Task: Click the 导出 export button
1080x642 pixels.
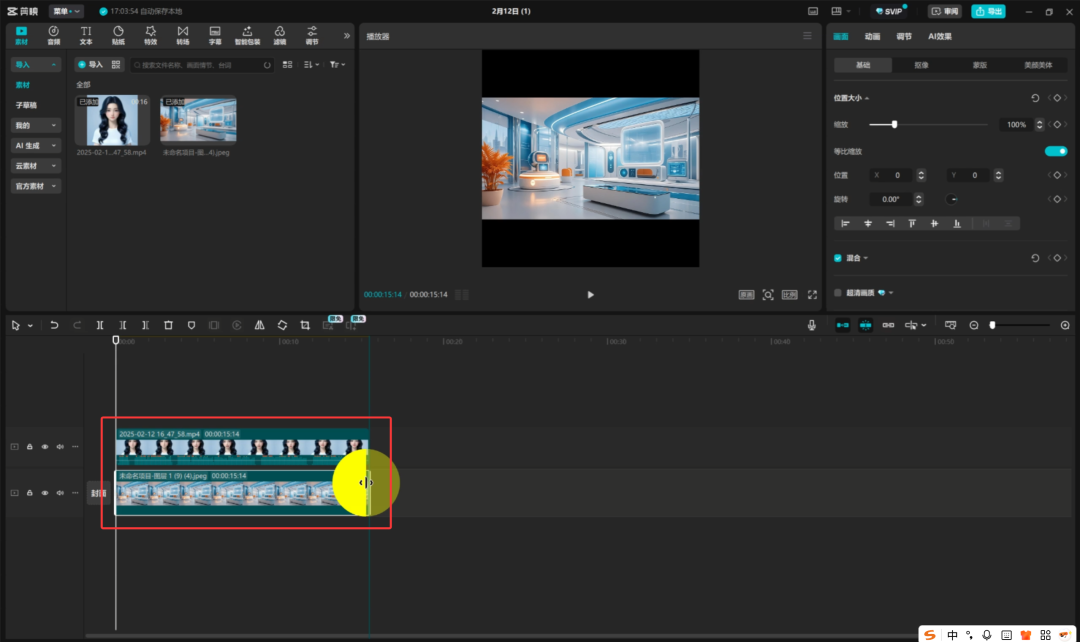Action: click(x=988, y=11)
